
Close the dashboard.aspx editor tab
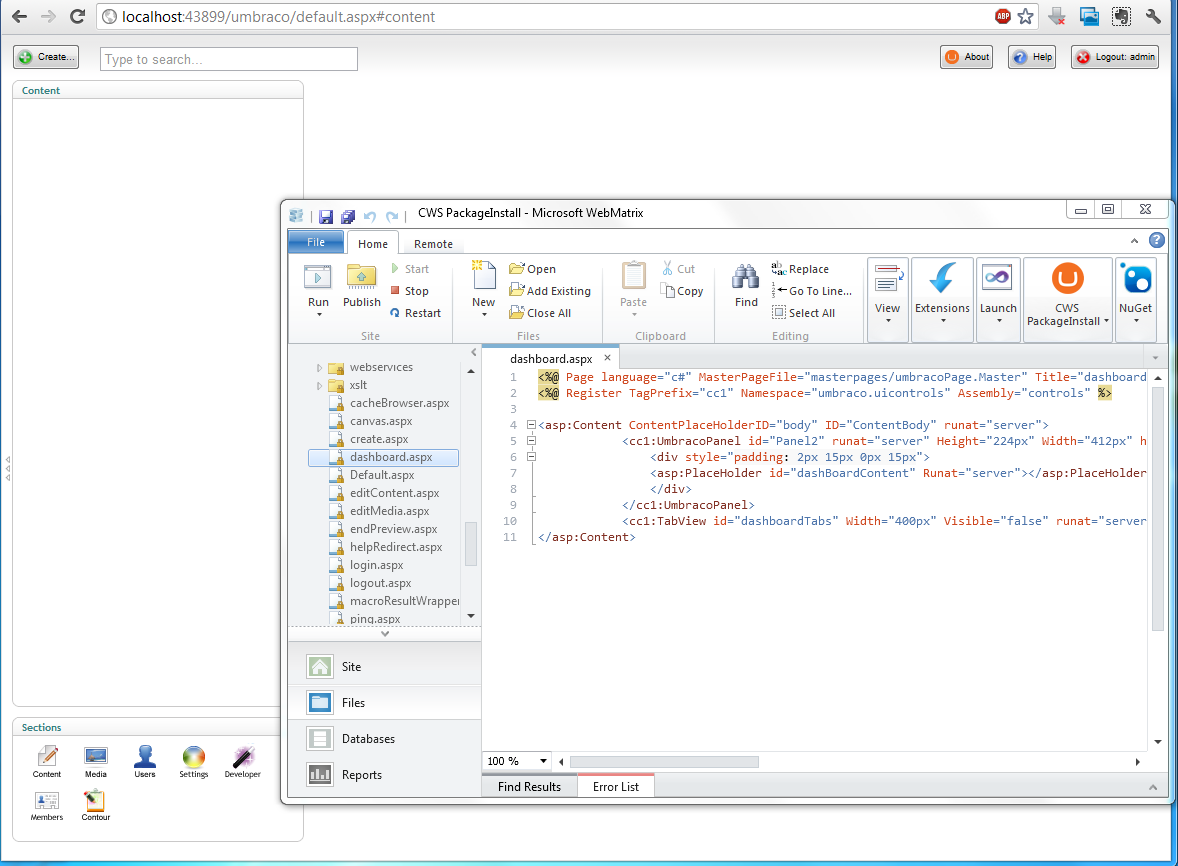pos(607,358)
